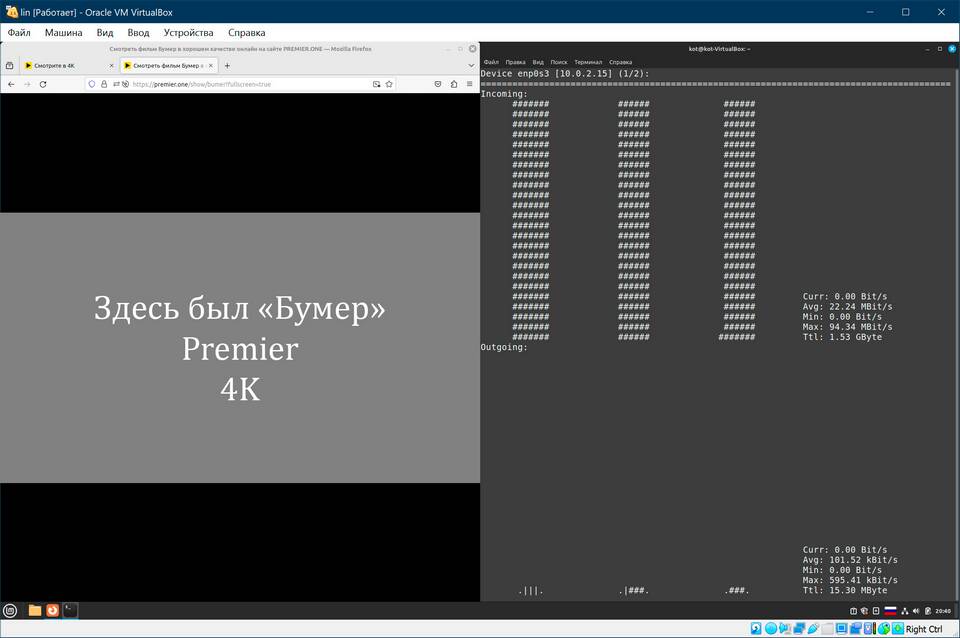Image resolution: width=960 pixels, height=638 pixels.
Task: Click VirtualBox recording status icon
Action: pos(855,629)
